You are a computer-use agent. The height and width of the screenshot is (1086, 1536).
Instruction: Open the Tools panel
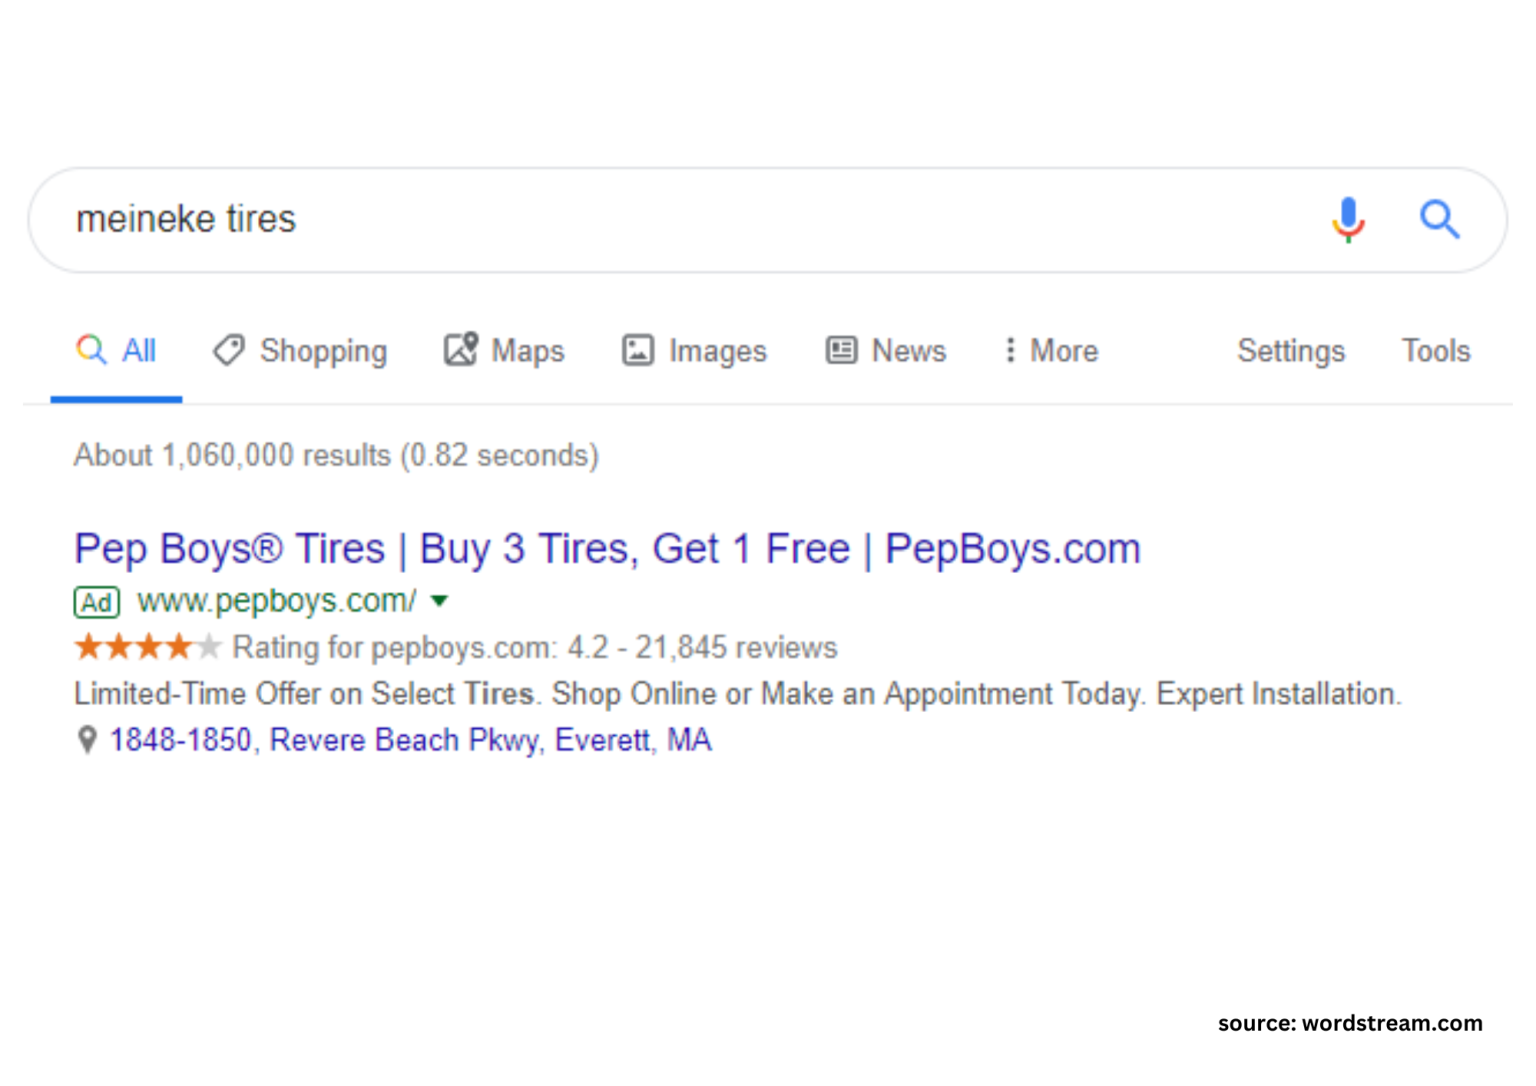pyautogui.click(x=1436, y=350)
